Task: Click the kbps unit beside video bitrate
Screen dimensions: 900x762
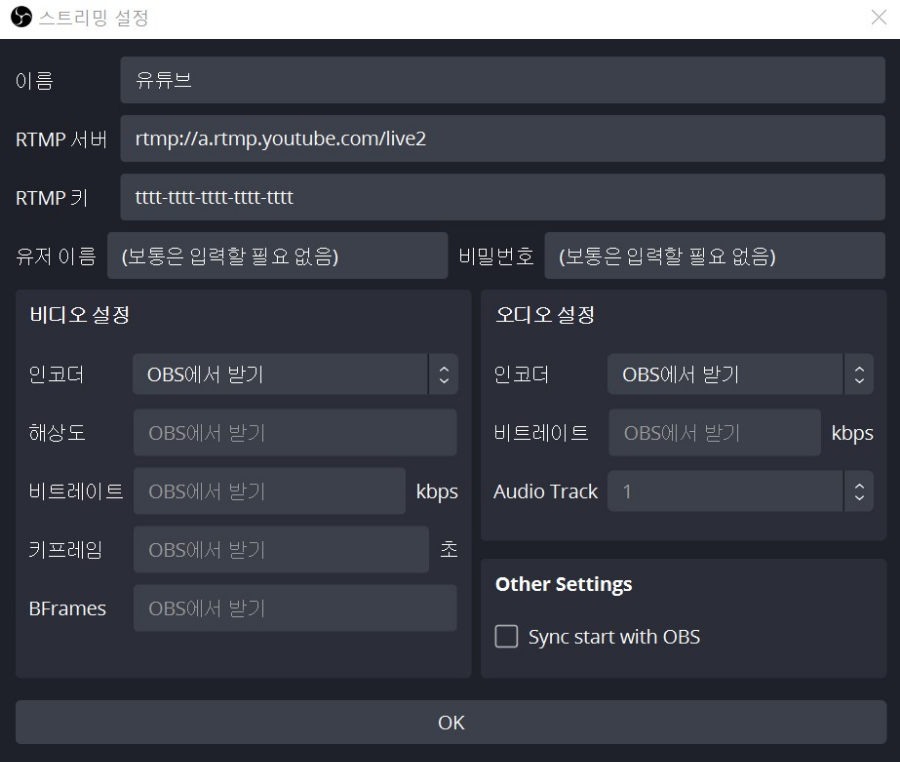Action: click(x=437, y=492)
